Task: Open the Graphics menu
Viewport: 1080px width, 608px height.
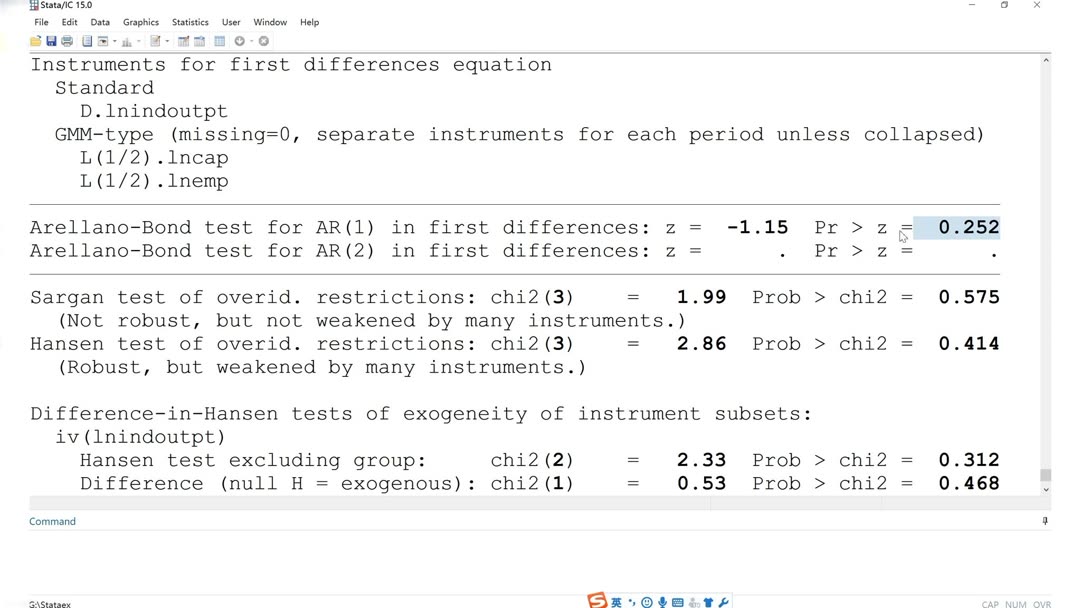Action: (x=141, y=22)
